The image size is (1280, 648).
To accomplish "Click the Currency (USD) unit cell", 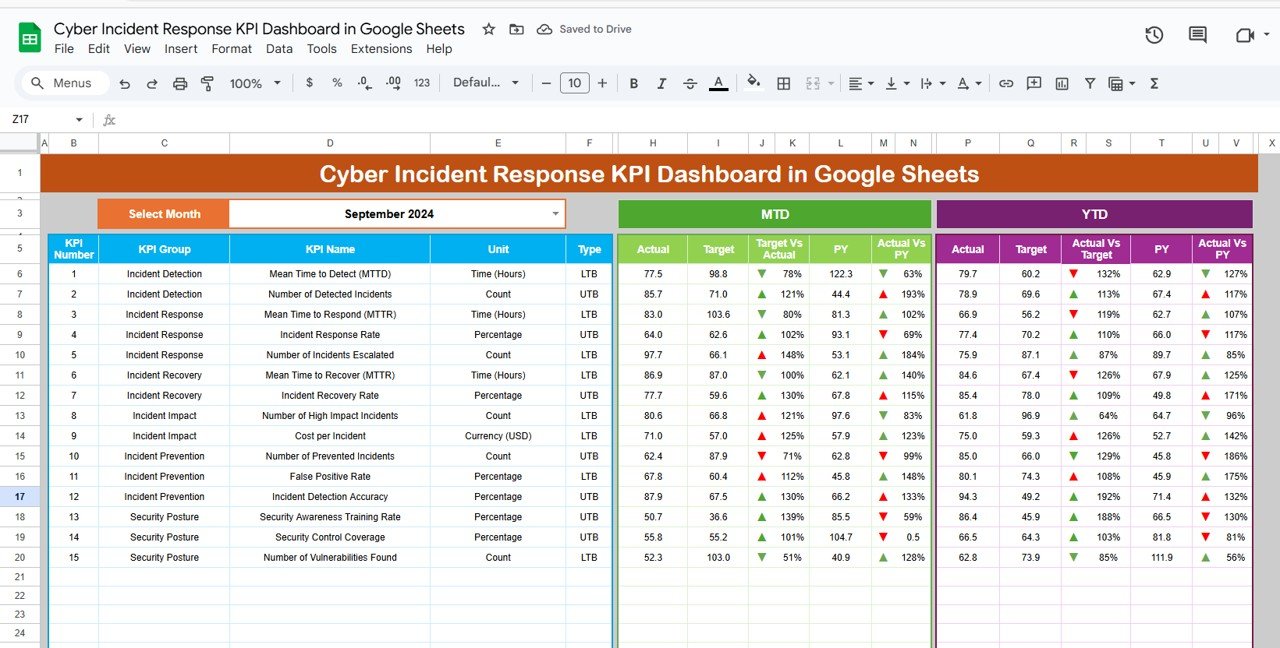I will click(x=498, y=436).
